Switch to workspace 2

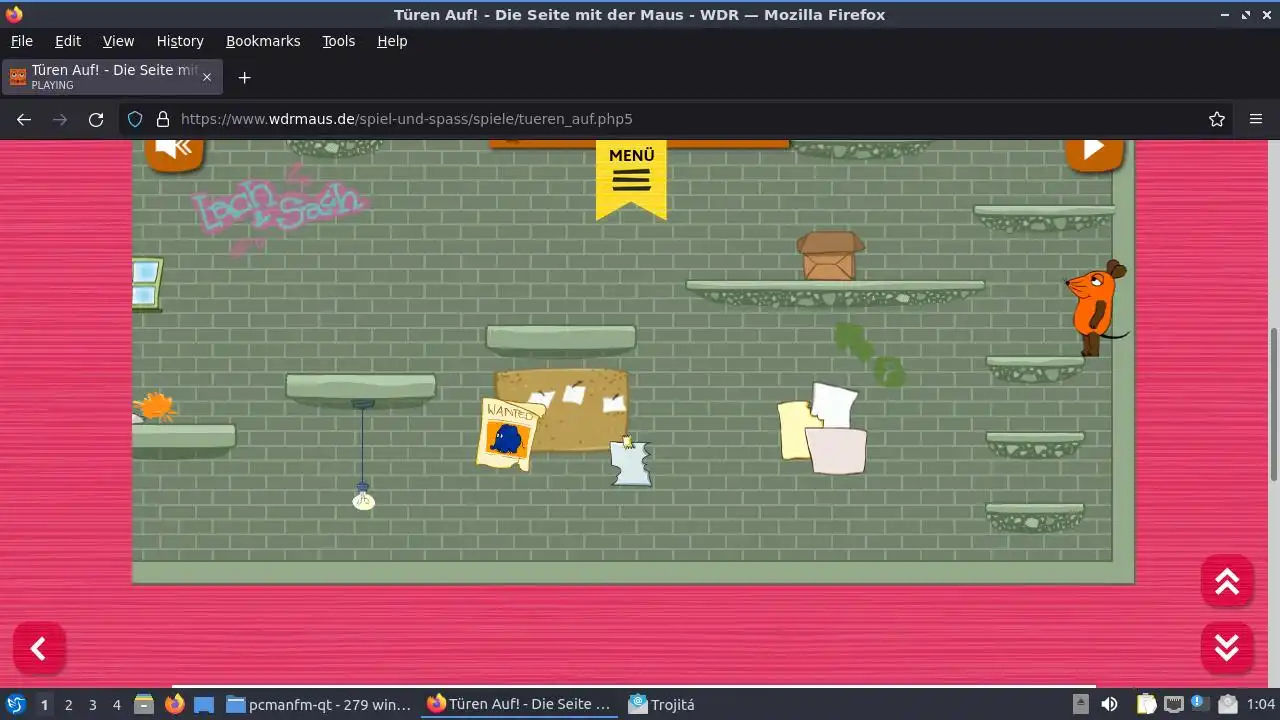(68, 705)
